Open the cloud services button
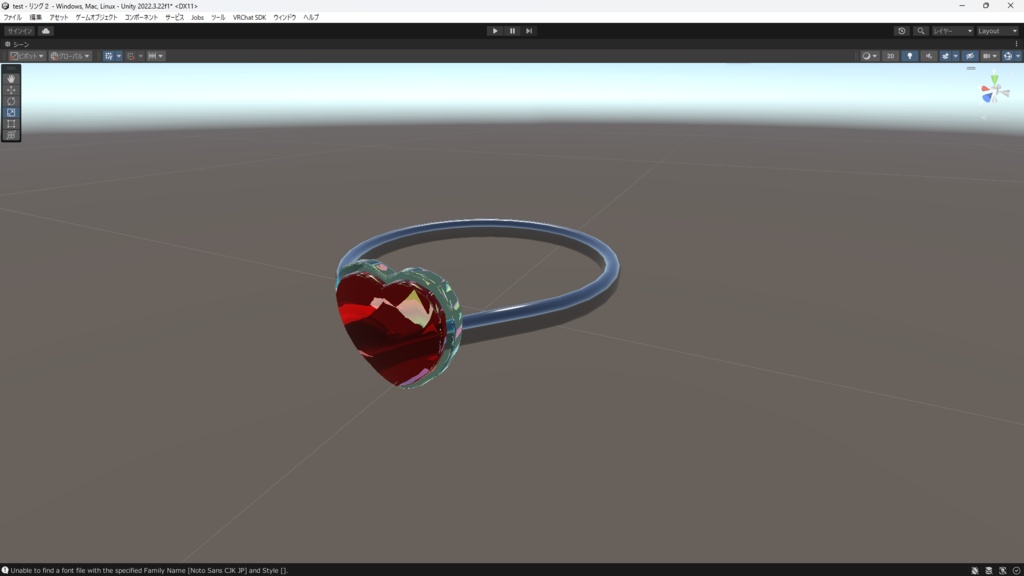 coord(46,31)
